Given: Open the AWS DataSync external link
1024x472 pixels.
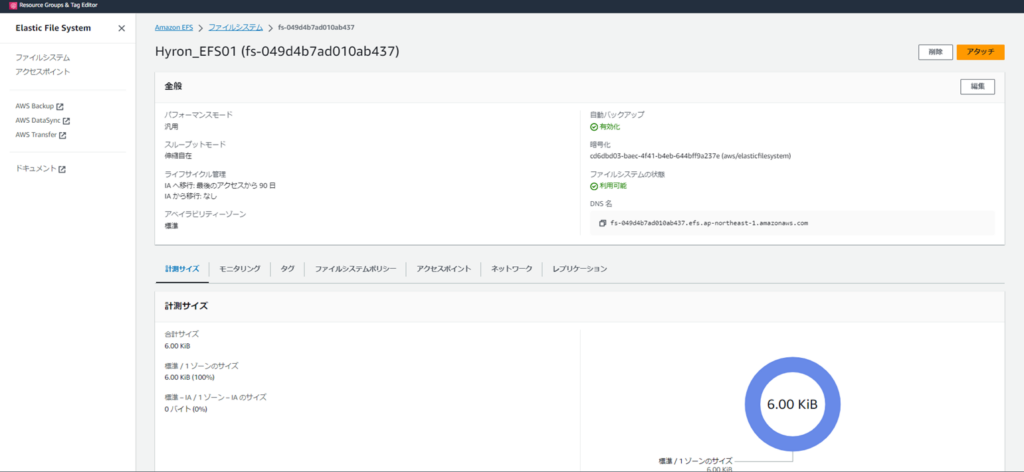Looking at the screenshot, I should [42, 121].
